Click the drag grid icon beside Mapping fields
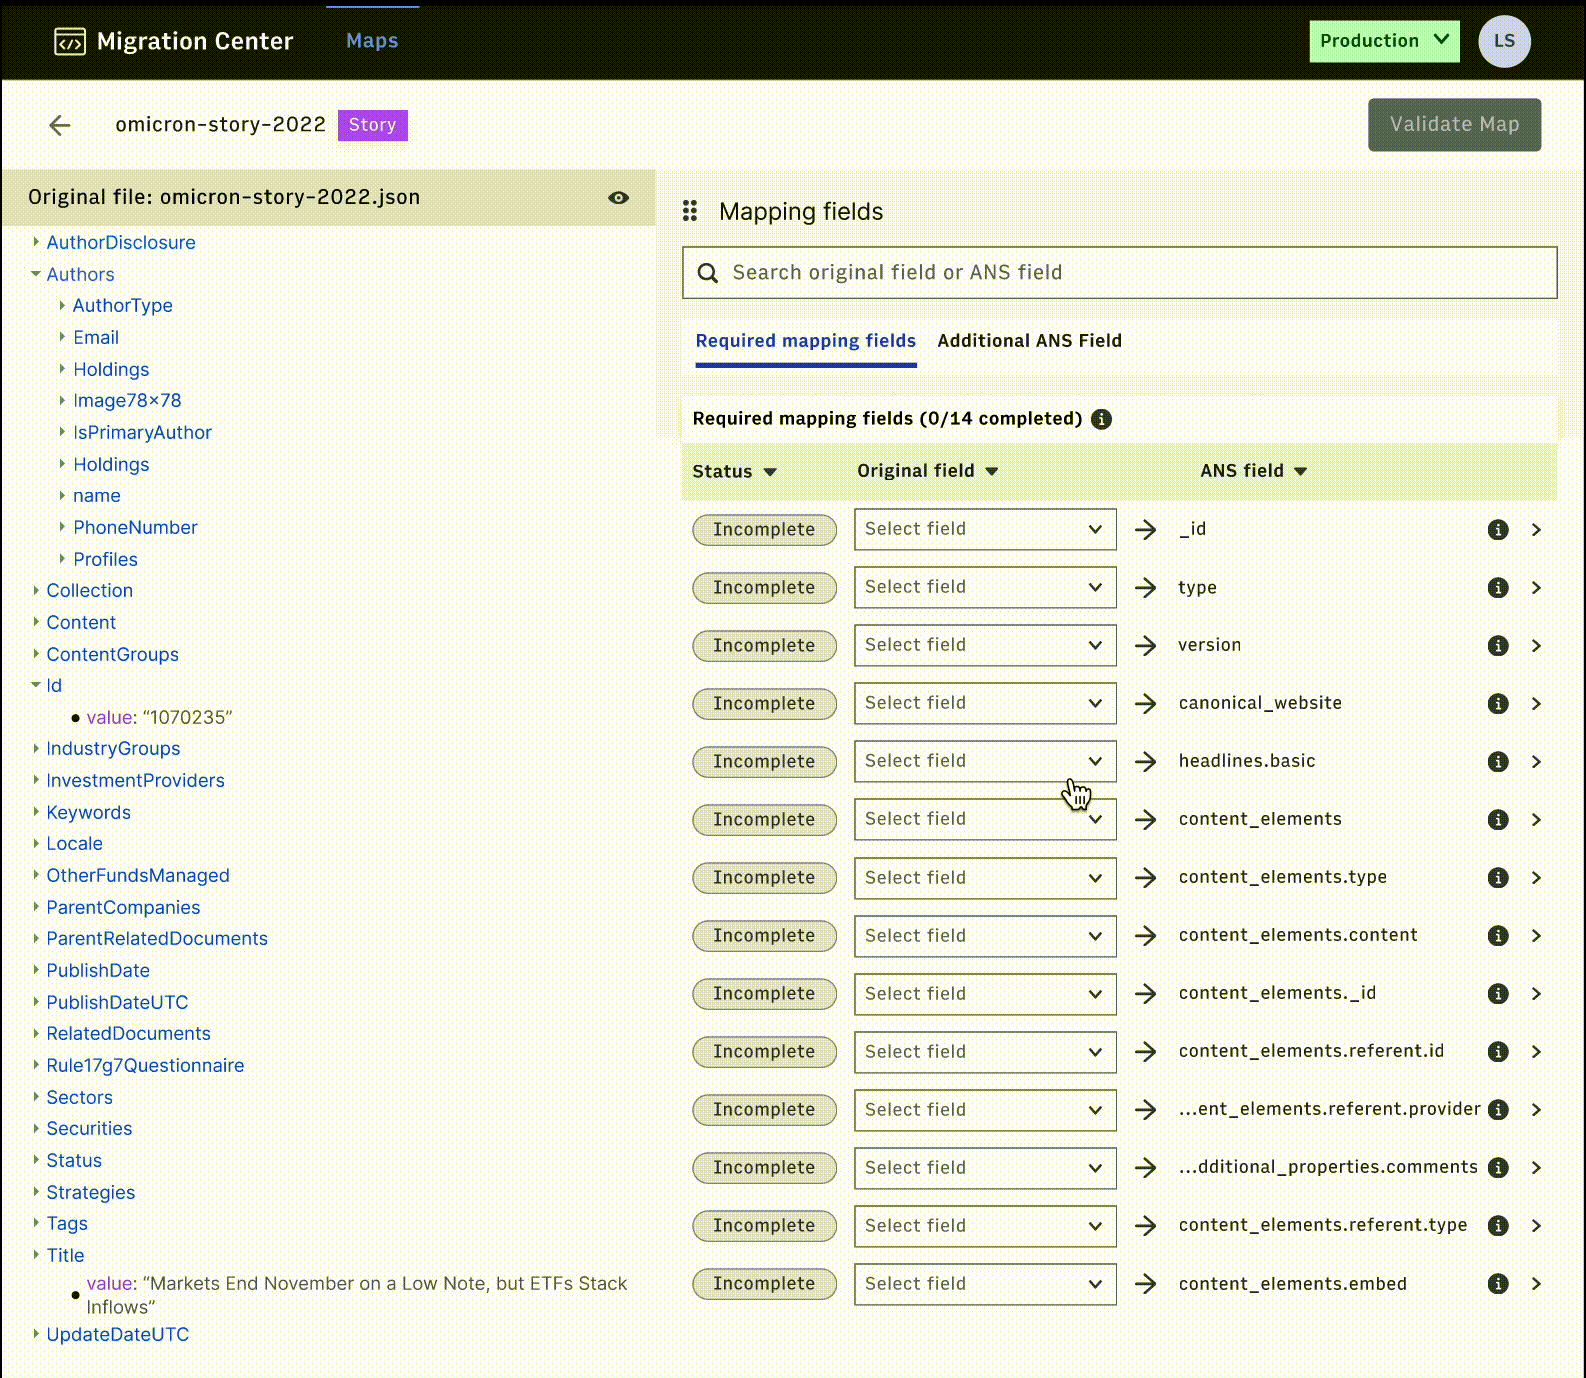The height and width of the screenshot is (1378, 1586). pyautogui.click(x=690, y=211)
